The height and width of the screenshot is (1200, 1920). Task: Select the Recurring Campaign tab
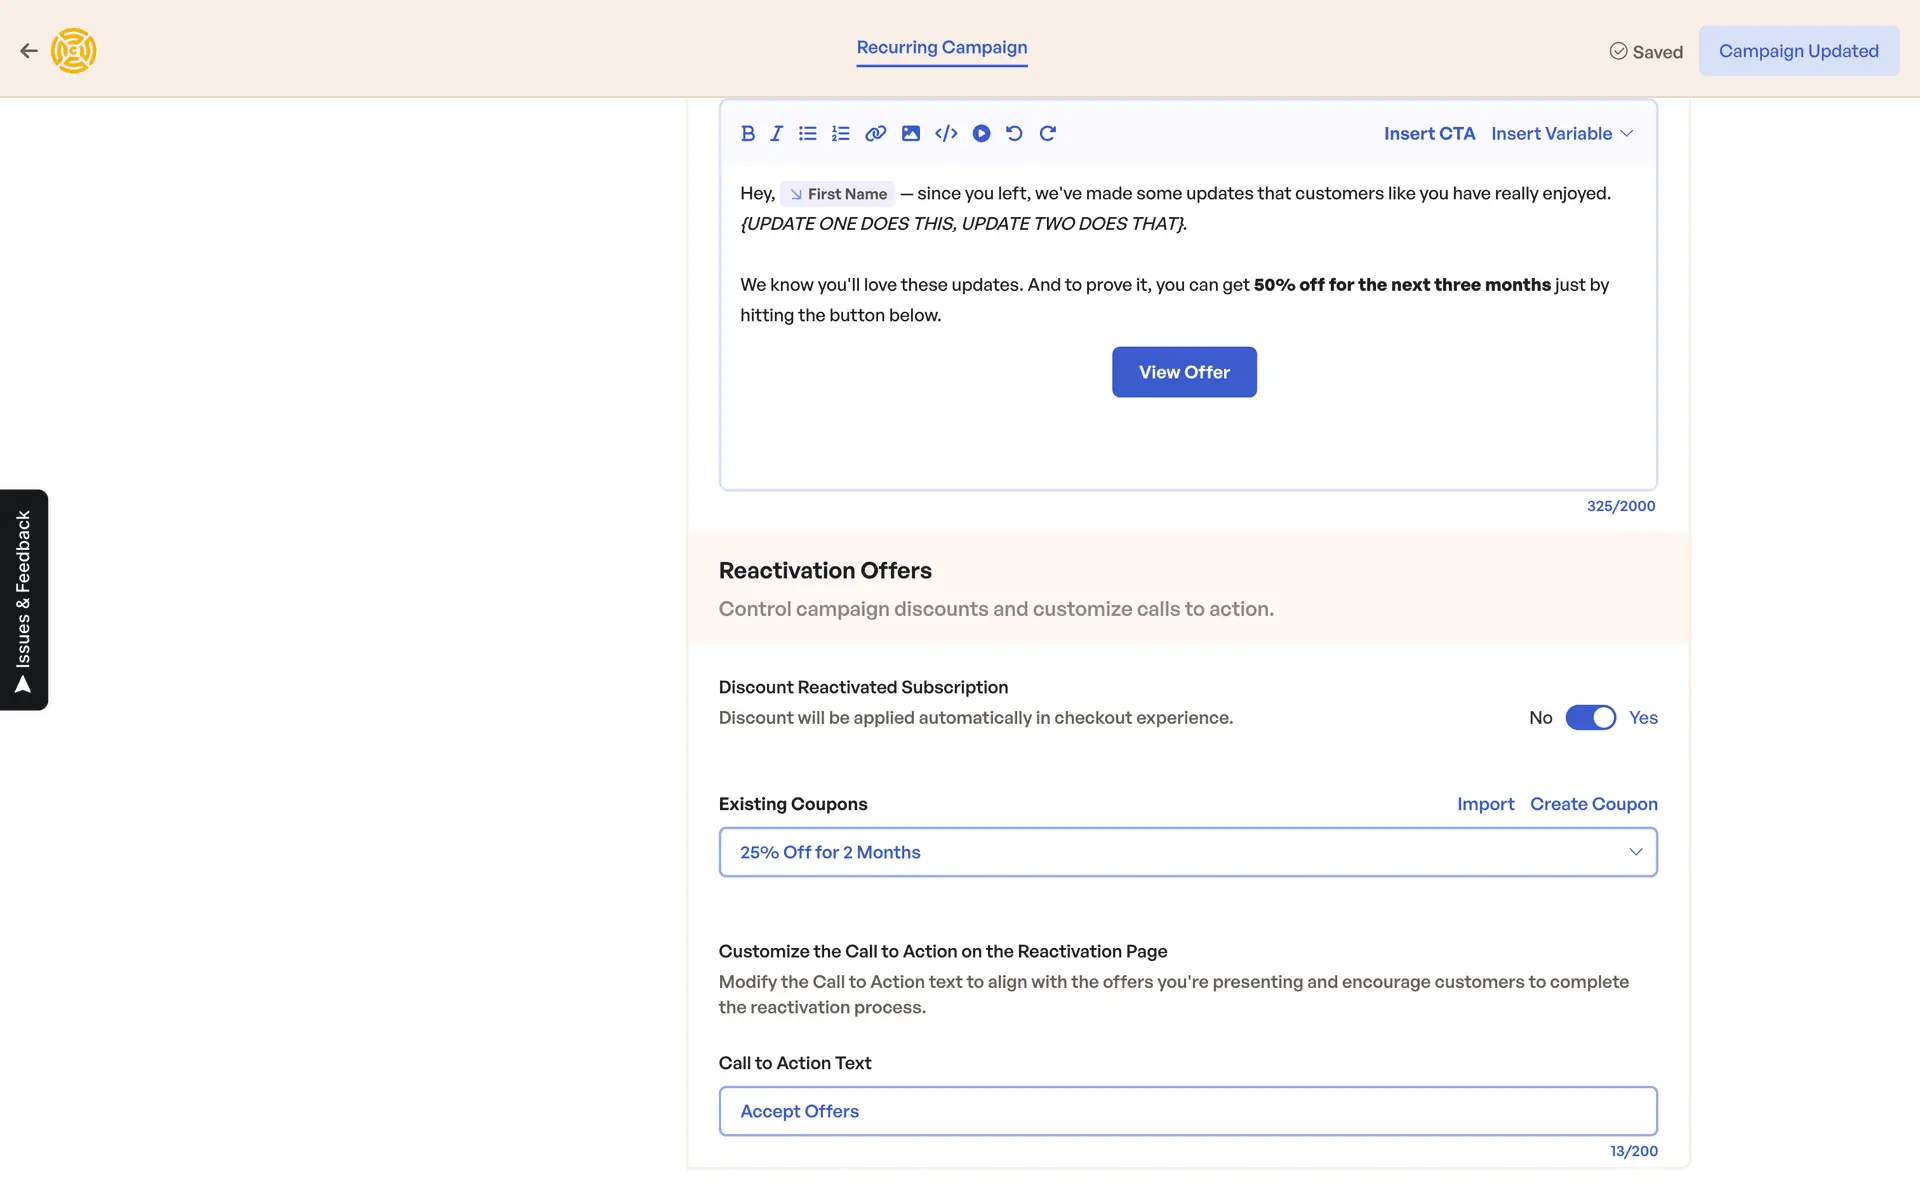pos(941,47)
